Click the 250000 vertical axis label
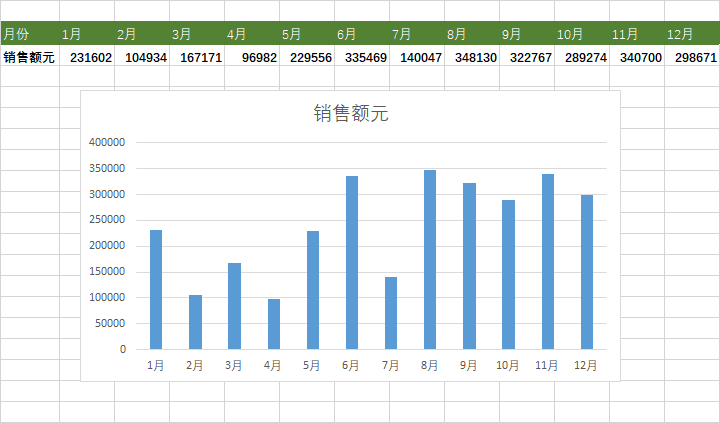Viewport: 720px width, 423px height. [107, 220]
